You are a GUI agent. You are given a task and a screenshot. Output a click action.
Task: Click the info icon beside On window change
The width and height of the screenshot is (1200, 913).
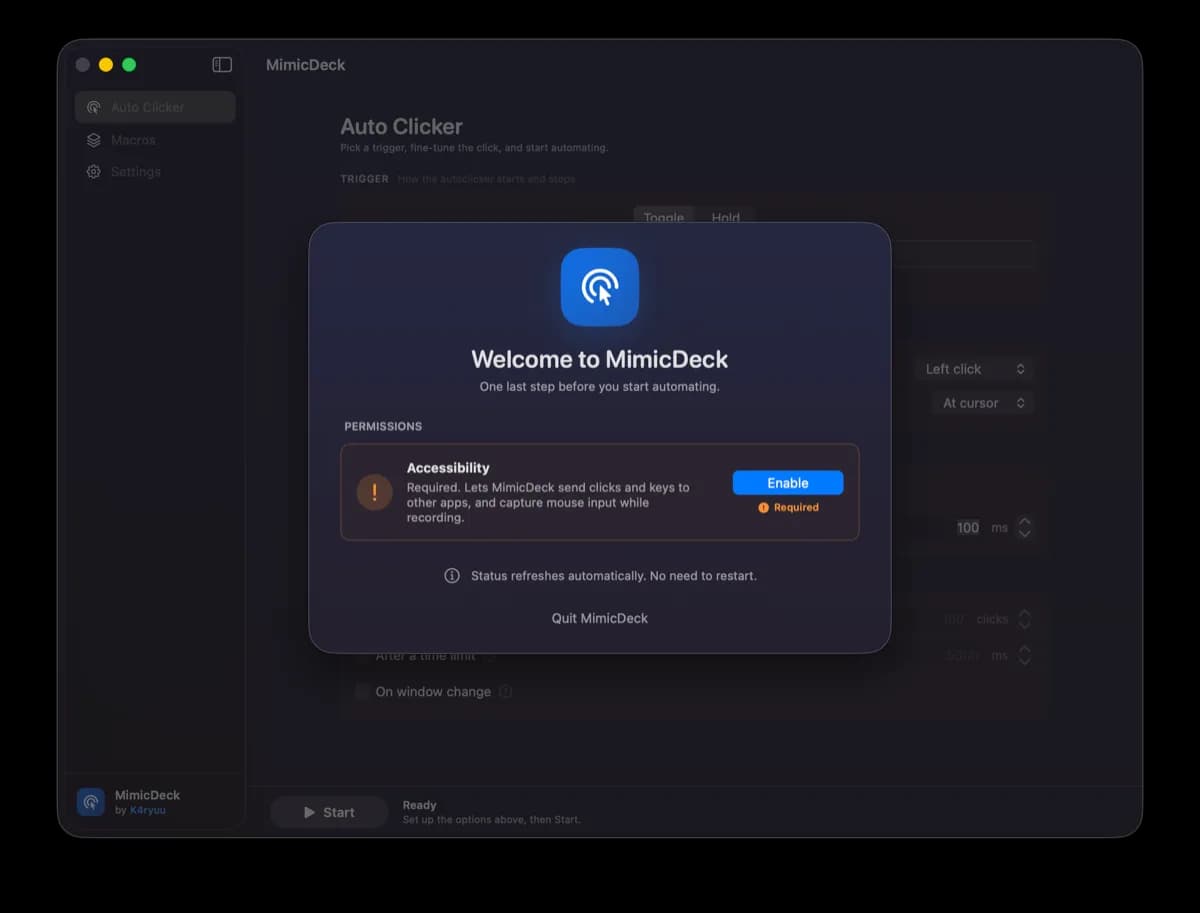(506, 691)
